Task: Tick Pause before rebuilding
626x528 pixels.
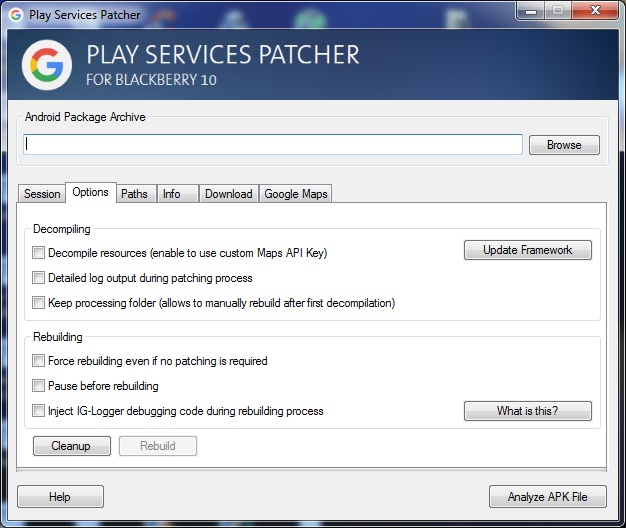Action: click(38, 386)
